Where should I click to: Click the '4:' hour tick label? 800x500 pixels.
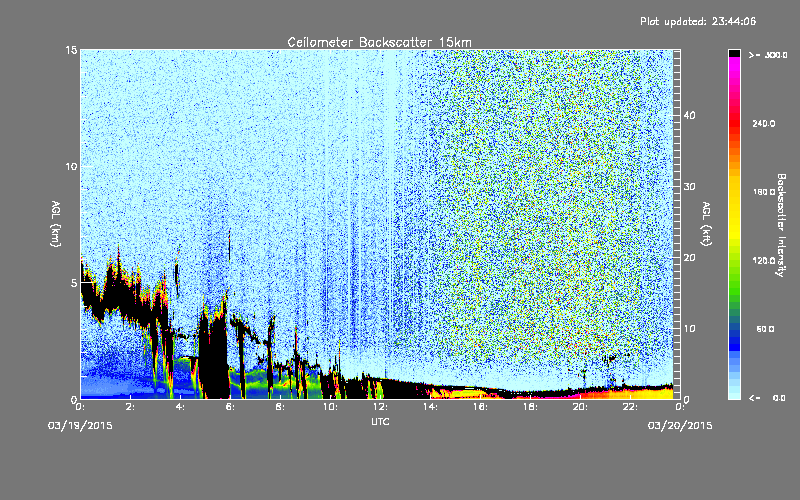[181, 407]
